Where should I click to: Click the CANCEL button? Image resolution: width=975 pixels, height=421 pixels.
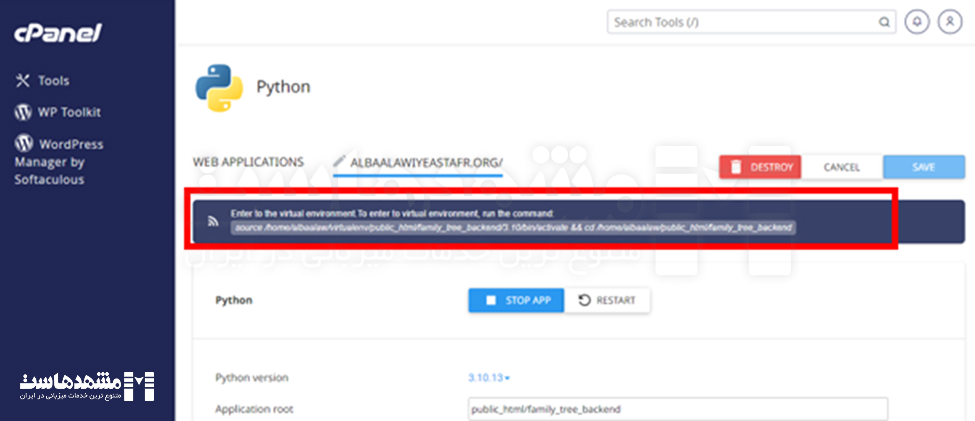click(x=841, y=167)
